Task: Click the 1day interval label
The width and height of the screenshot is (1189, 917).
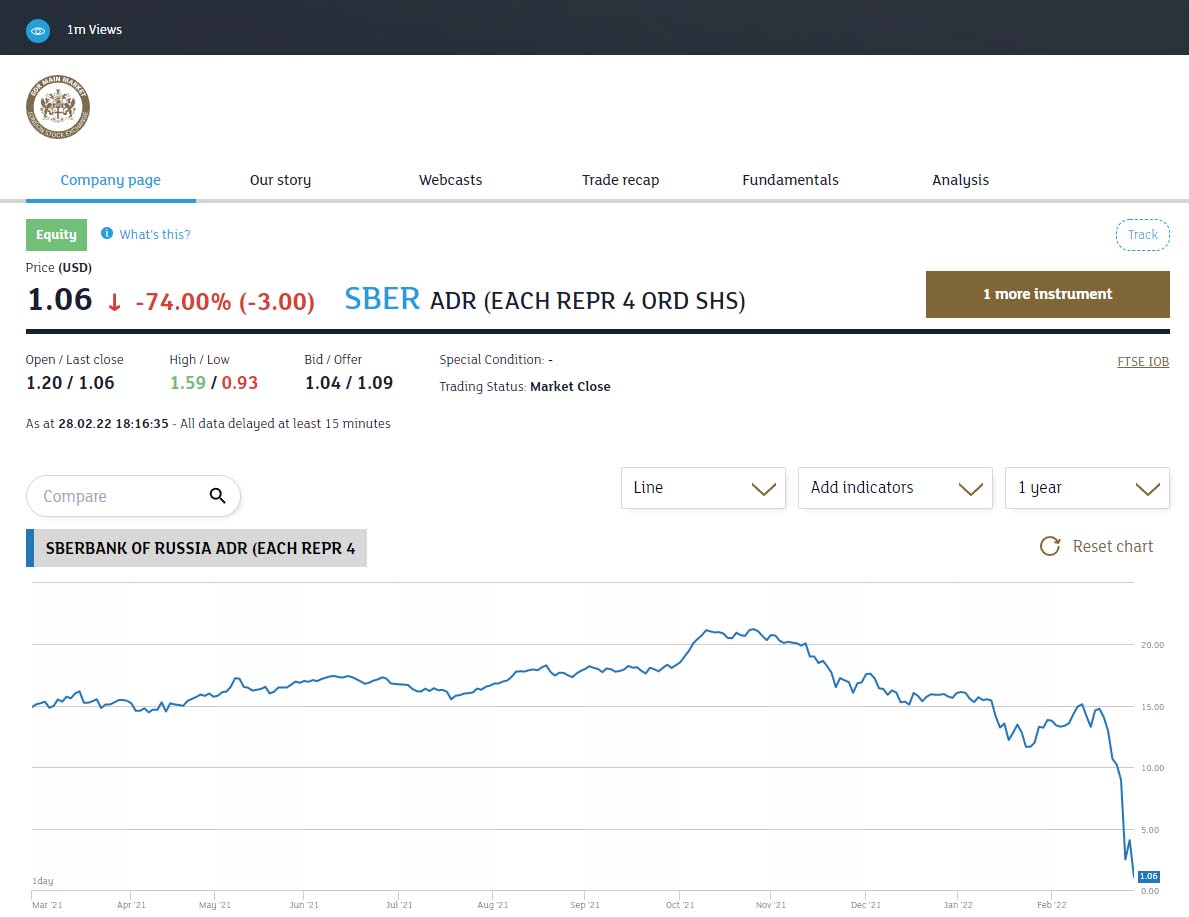Action: coord(42,881)
